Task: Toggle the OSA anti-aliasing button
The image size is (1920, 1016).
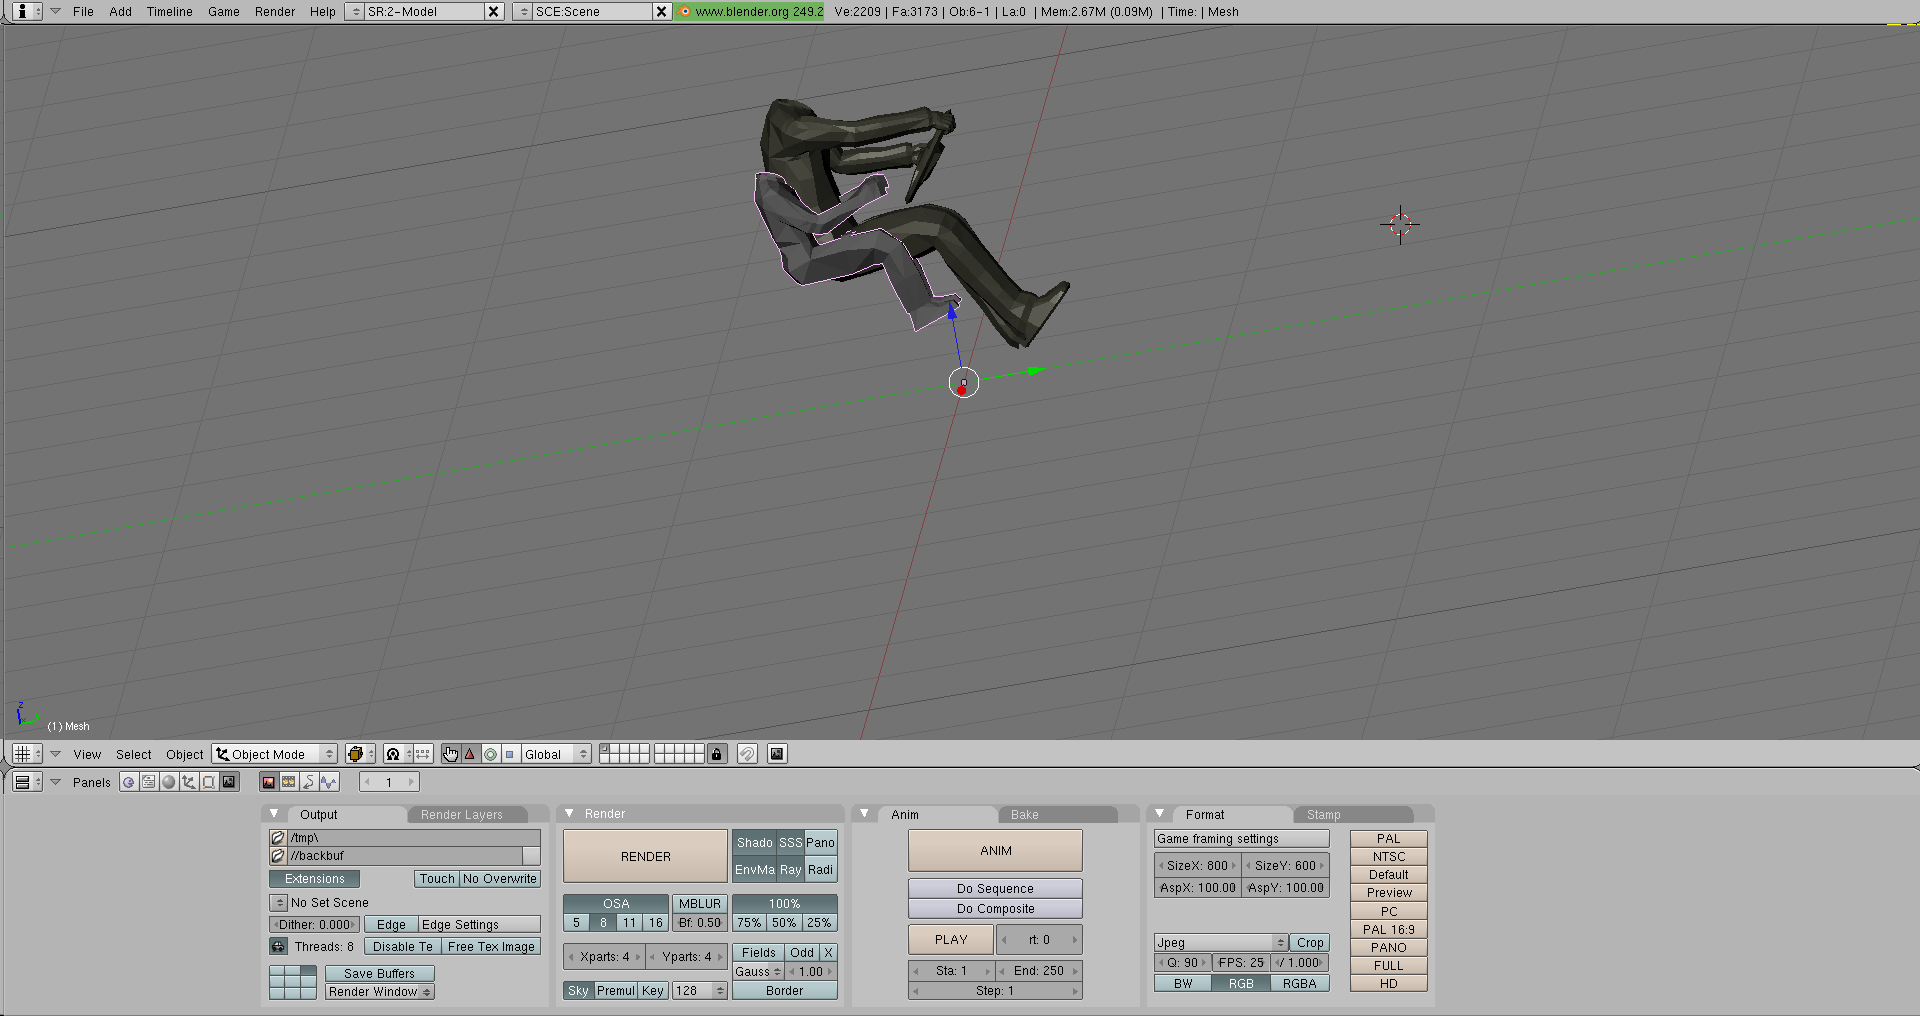Action: pyautogui.click(x=616, y=904)
